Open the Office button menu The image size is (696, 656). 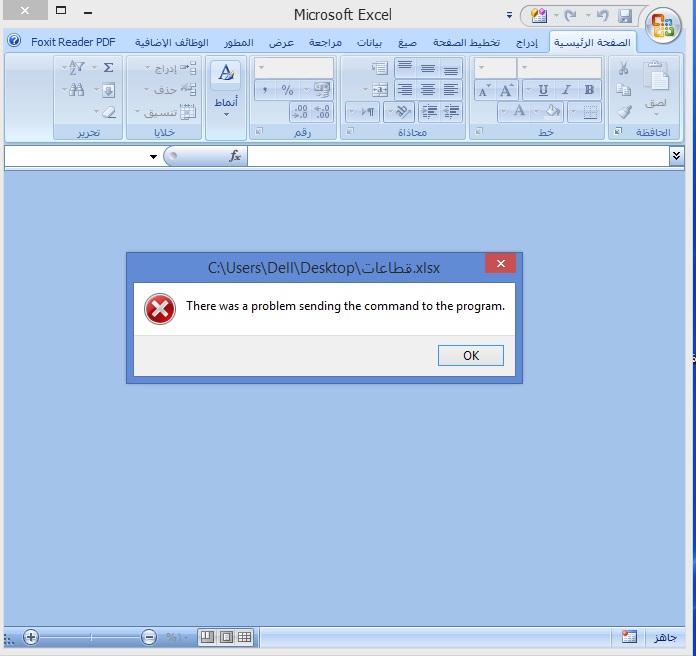pos(663,25)
